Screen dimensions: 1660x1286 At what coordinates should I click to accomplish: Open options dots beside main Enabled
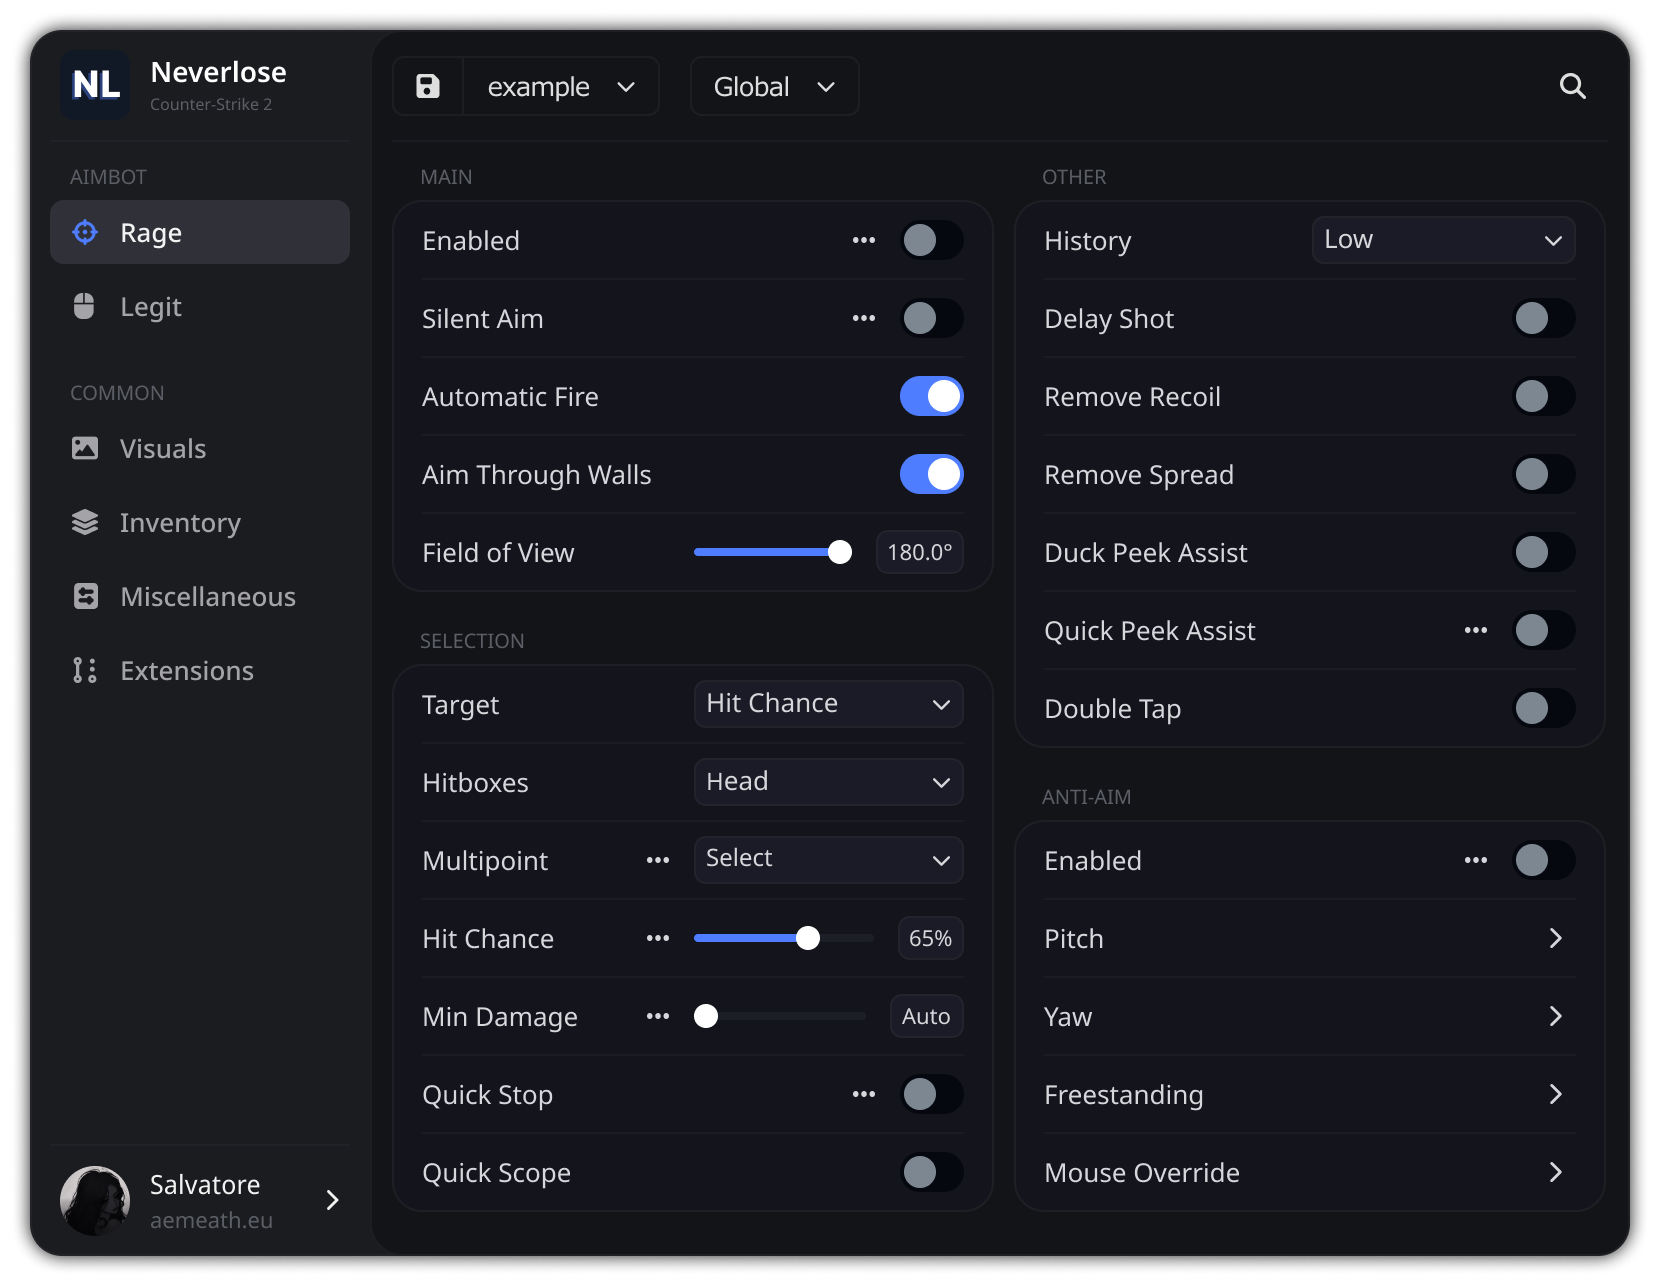[x=864, y=240]
